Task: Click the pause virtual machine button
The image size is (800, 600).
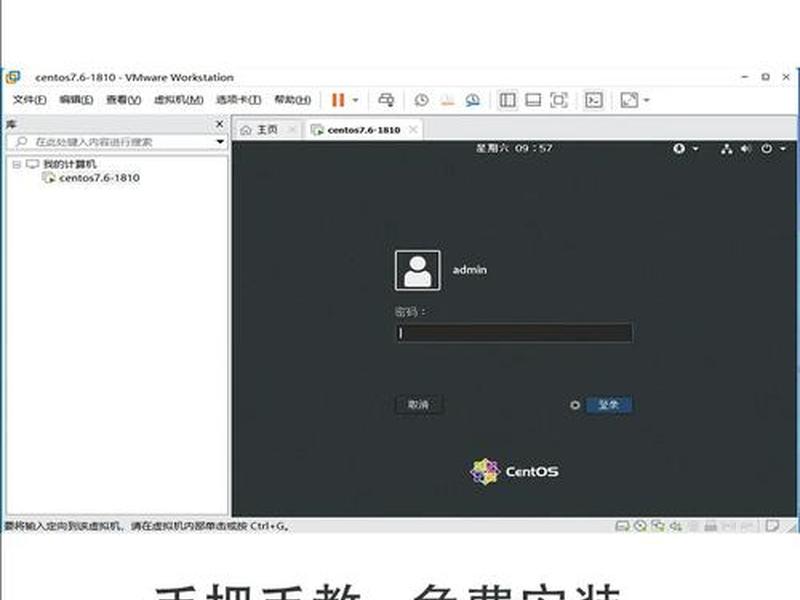Action: (338, 100)
